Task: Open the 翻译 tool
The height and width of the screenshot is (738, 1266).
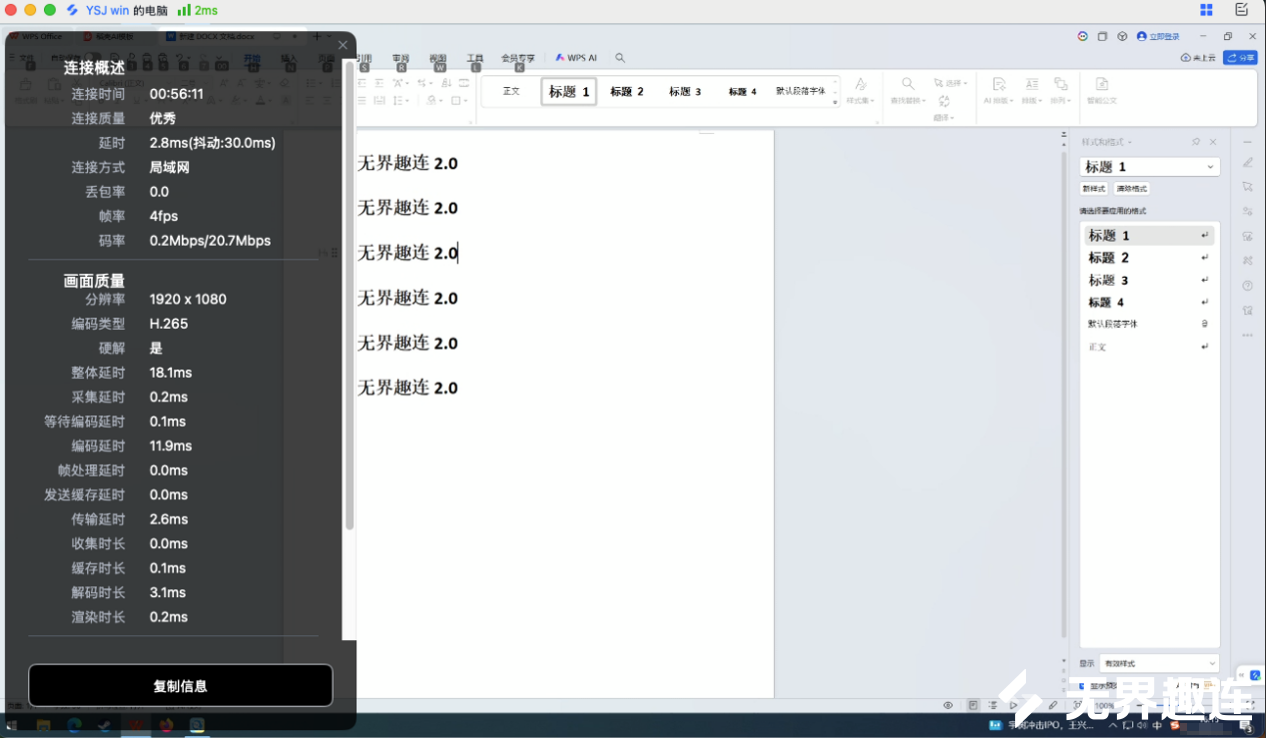Action: (944, 109)
